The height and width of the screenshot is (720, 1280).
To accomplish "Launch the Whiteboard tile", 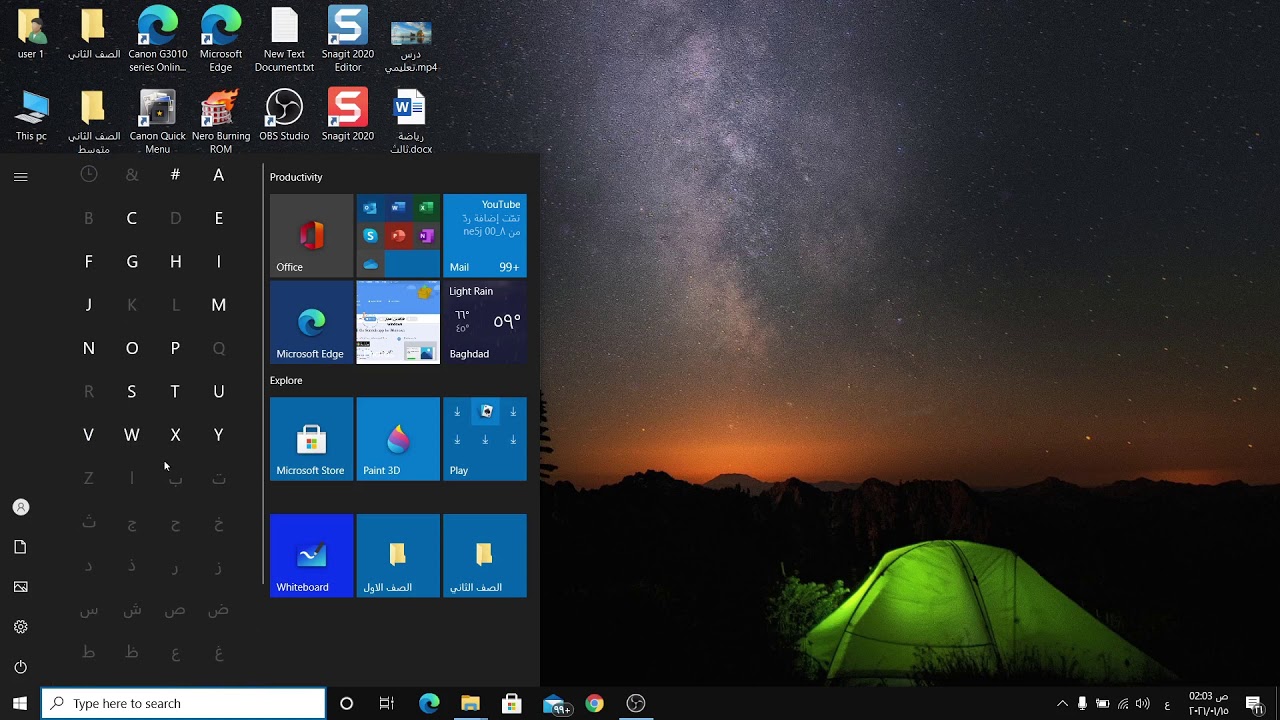I will [311, 556].
